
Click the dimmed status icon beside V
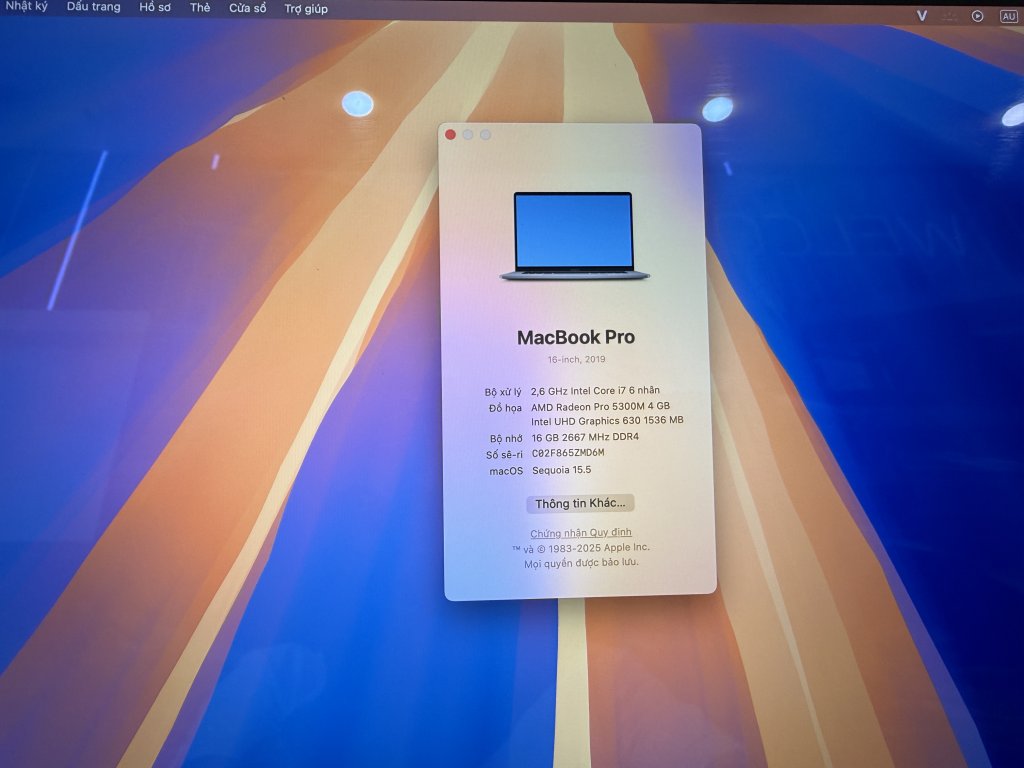coord(949,16)
